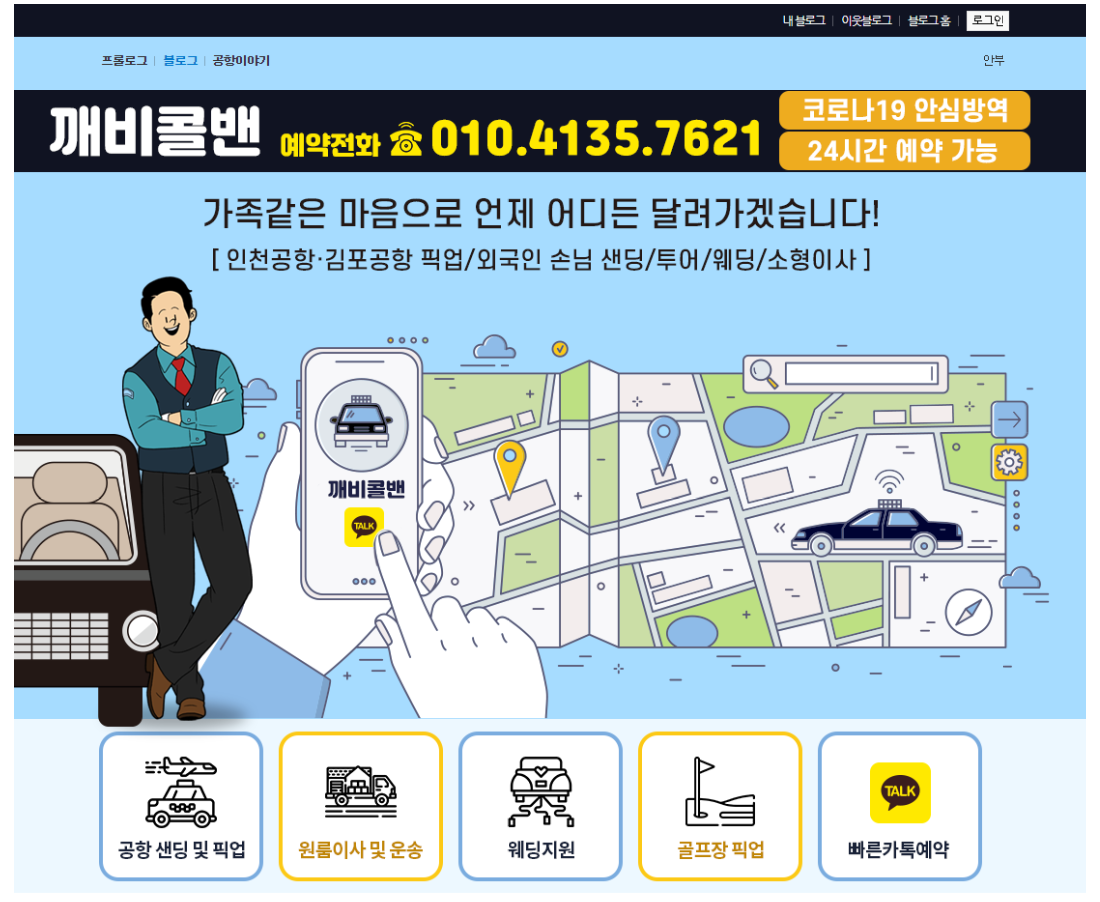Go to 블로그홈

coord(929,20)
